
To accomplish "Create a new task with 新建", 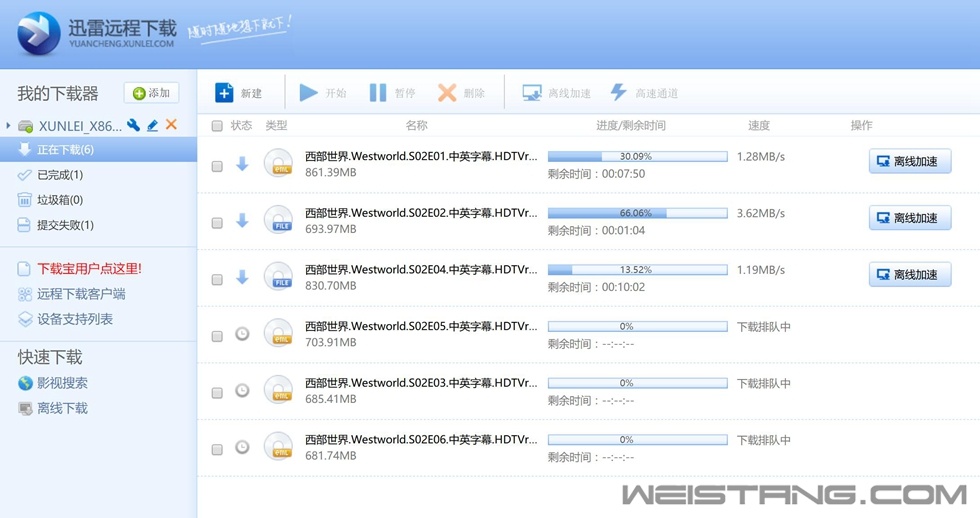I will coord(238,93).
